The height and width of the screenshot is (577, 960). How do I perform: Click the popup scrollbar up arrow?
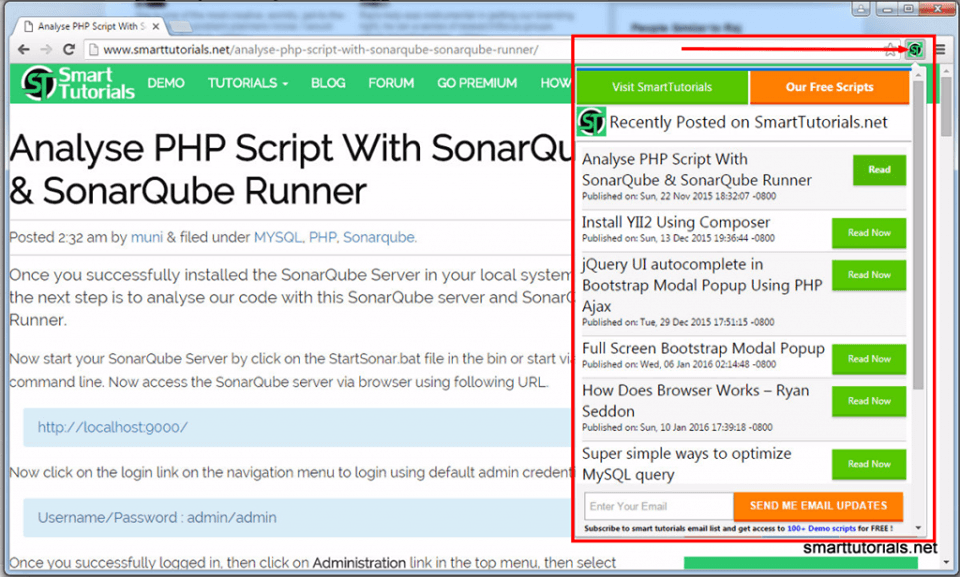point(918,75)
